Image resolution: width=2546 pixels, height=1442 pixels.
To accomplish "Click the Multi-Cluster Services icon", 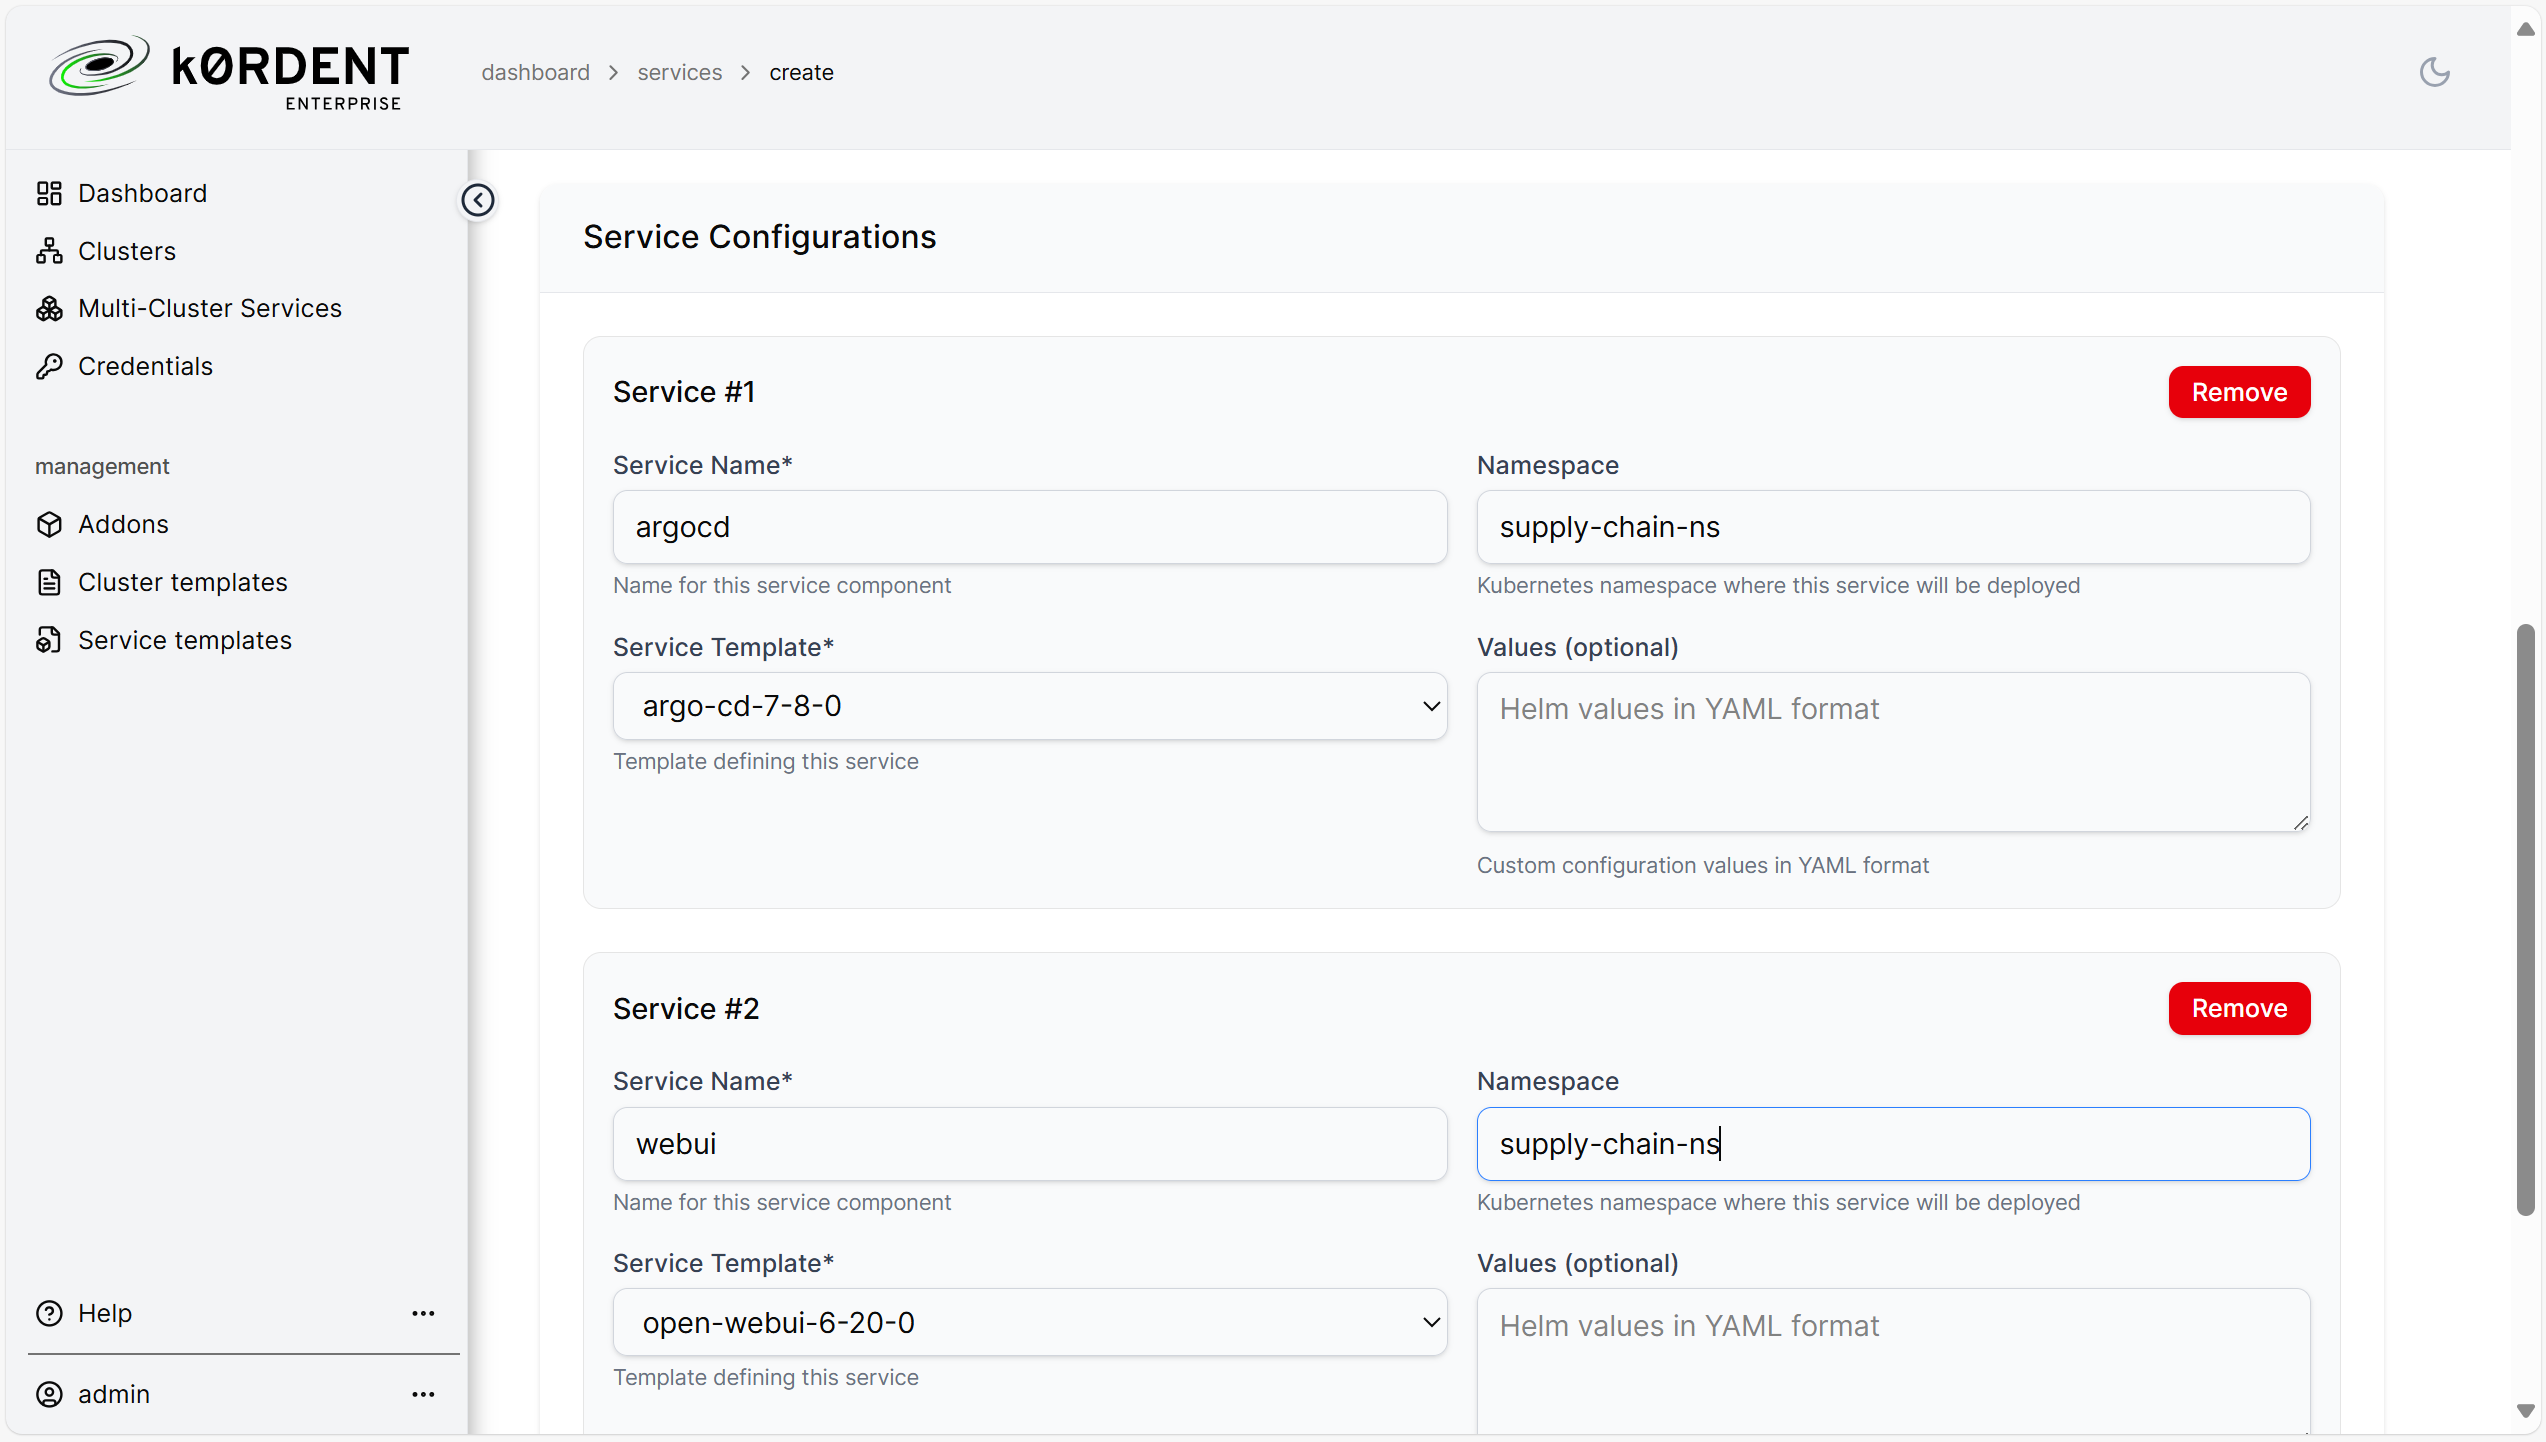I will (49, 308).
